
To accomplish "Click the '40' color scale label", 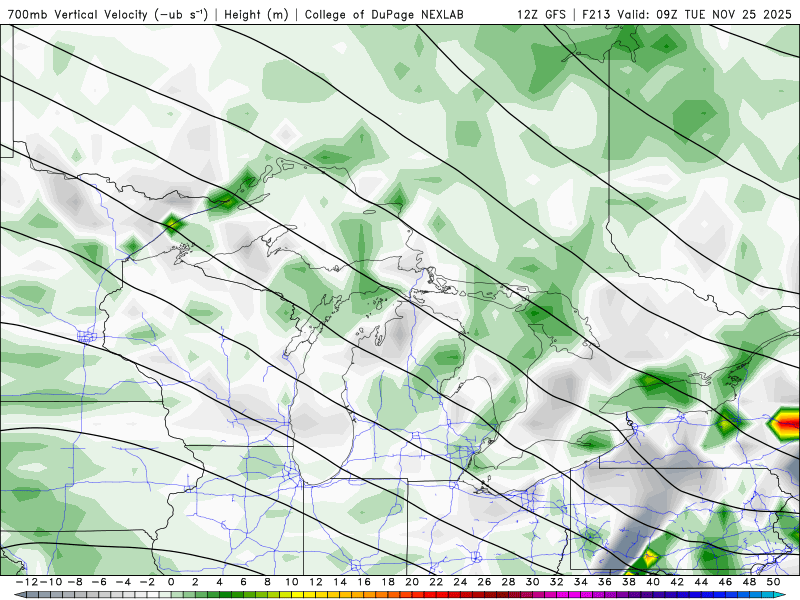I will pyautogui.click(x=653, y=582).
